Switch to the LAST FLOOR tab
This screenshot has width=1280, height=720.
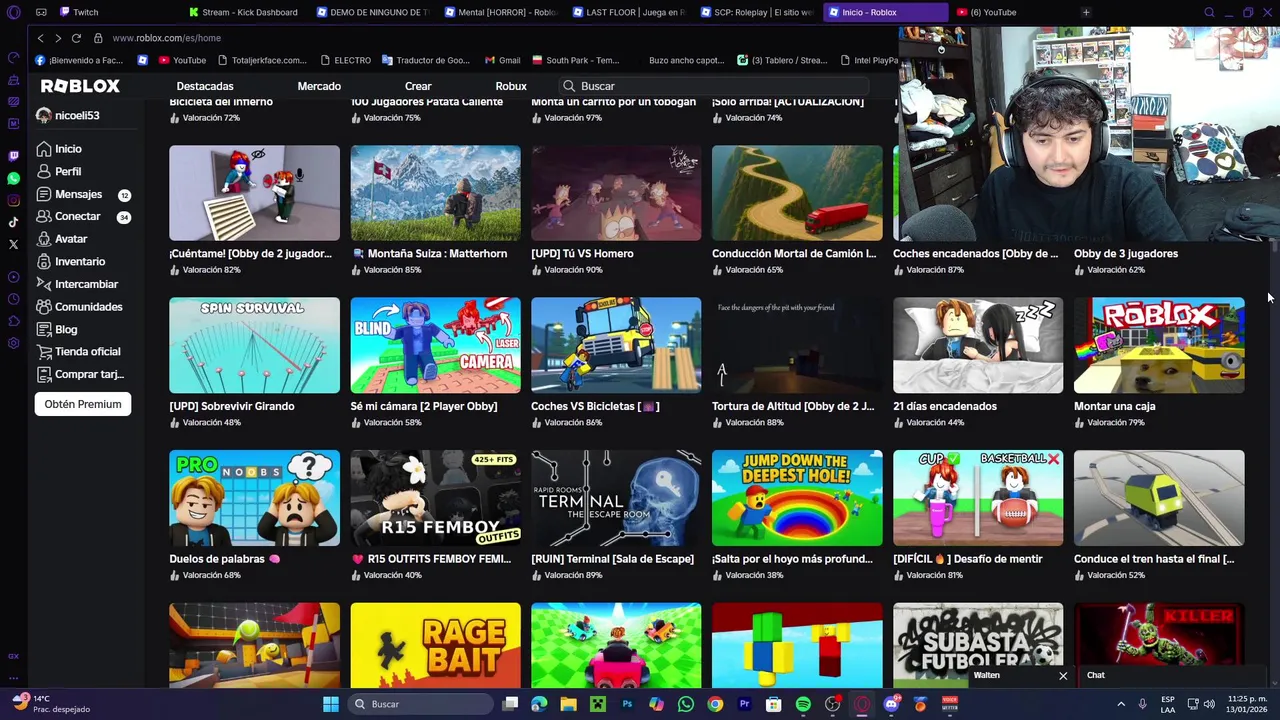pos(630,12)
